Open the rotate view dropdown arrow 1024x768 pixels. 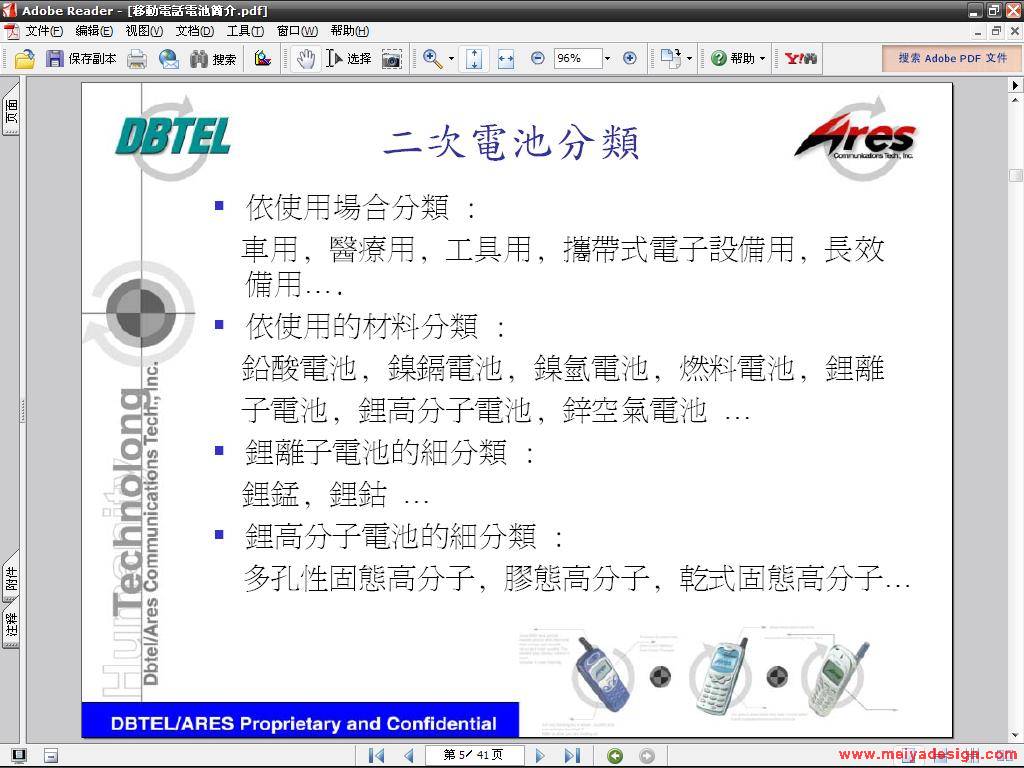689,59
